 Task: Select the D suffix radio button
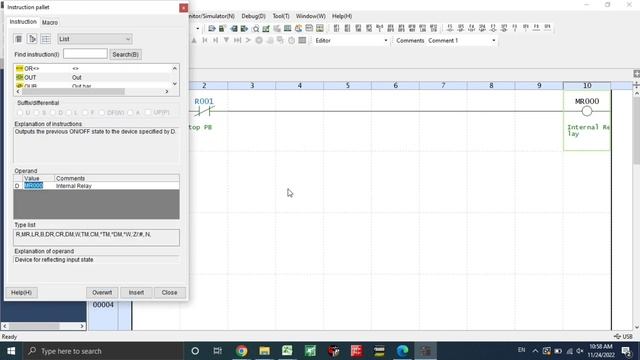pos(53,112)
